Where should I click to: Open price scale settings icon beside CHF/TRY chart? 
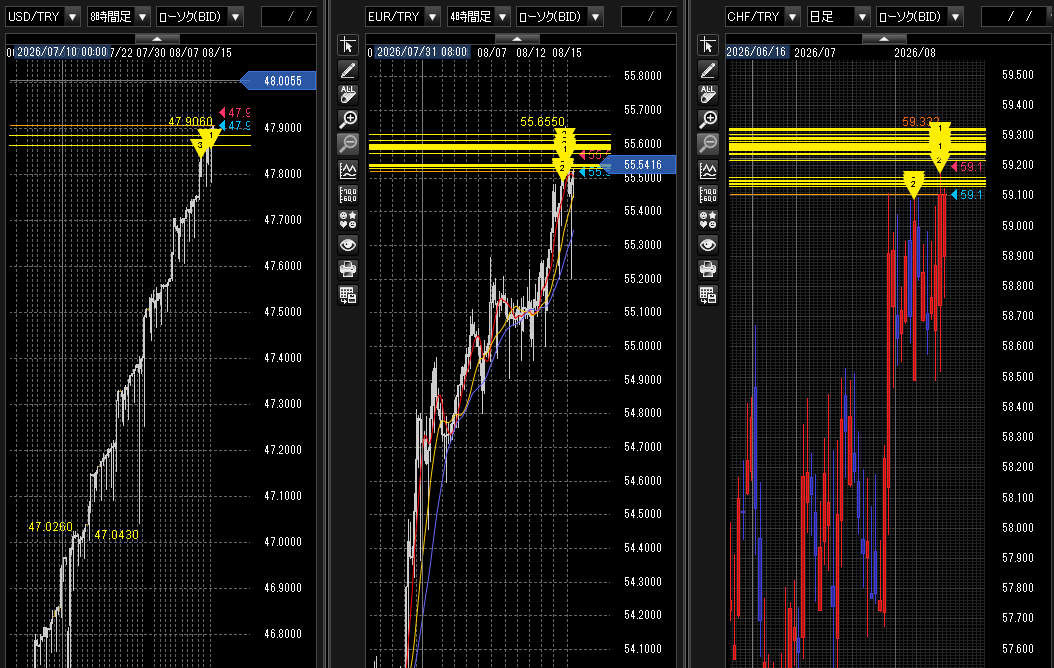(708, 195)
